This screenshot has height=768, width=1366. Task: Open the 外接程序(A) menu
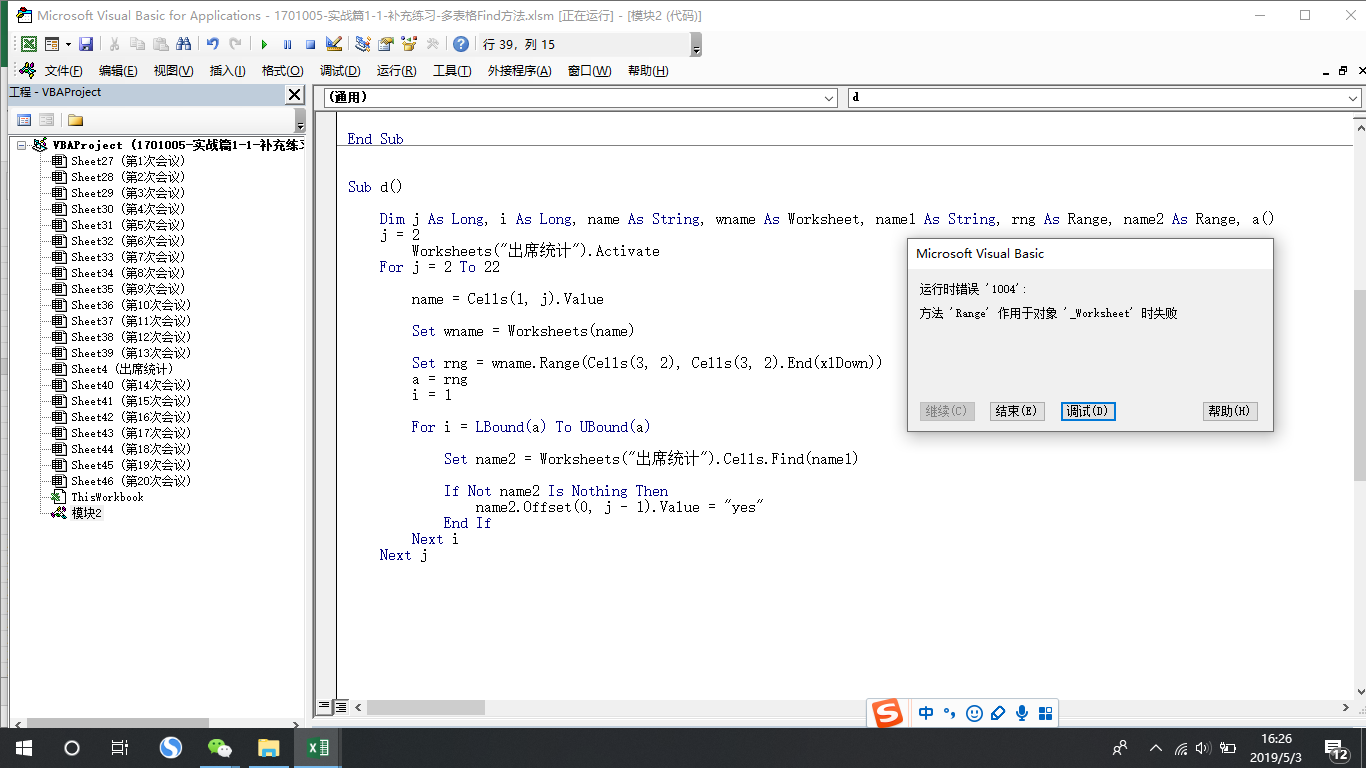519,71
